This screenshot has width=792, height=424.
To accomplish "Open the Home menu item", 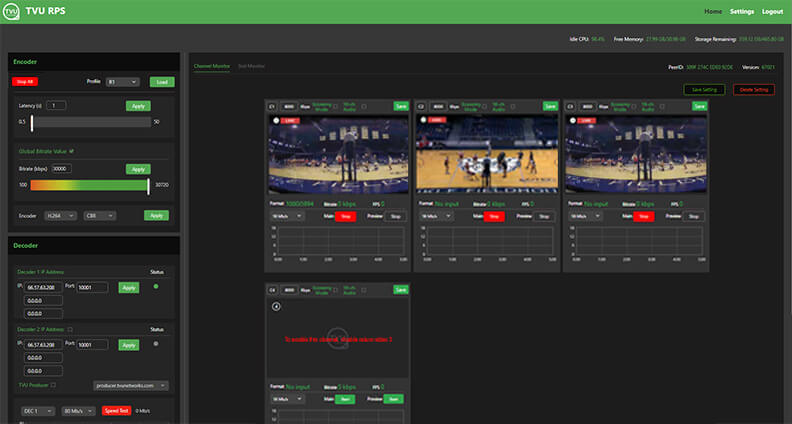I will coord(713,12).
